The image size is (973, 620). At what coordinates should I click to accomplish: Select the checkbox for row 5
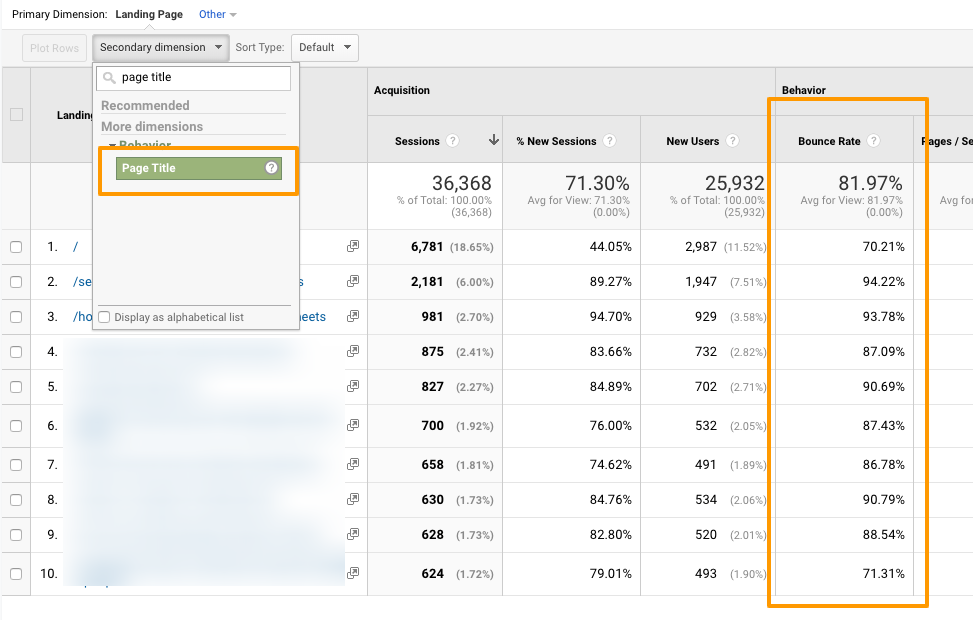coord(16,387)
